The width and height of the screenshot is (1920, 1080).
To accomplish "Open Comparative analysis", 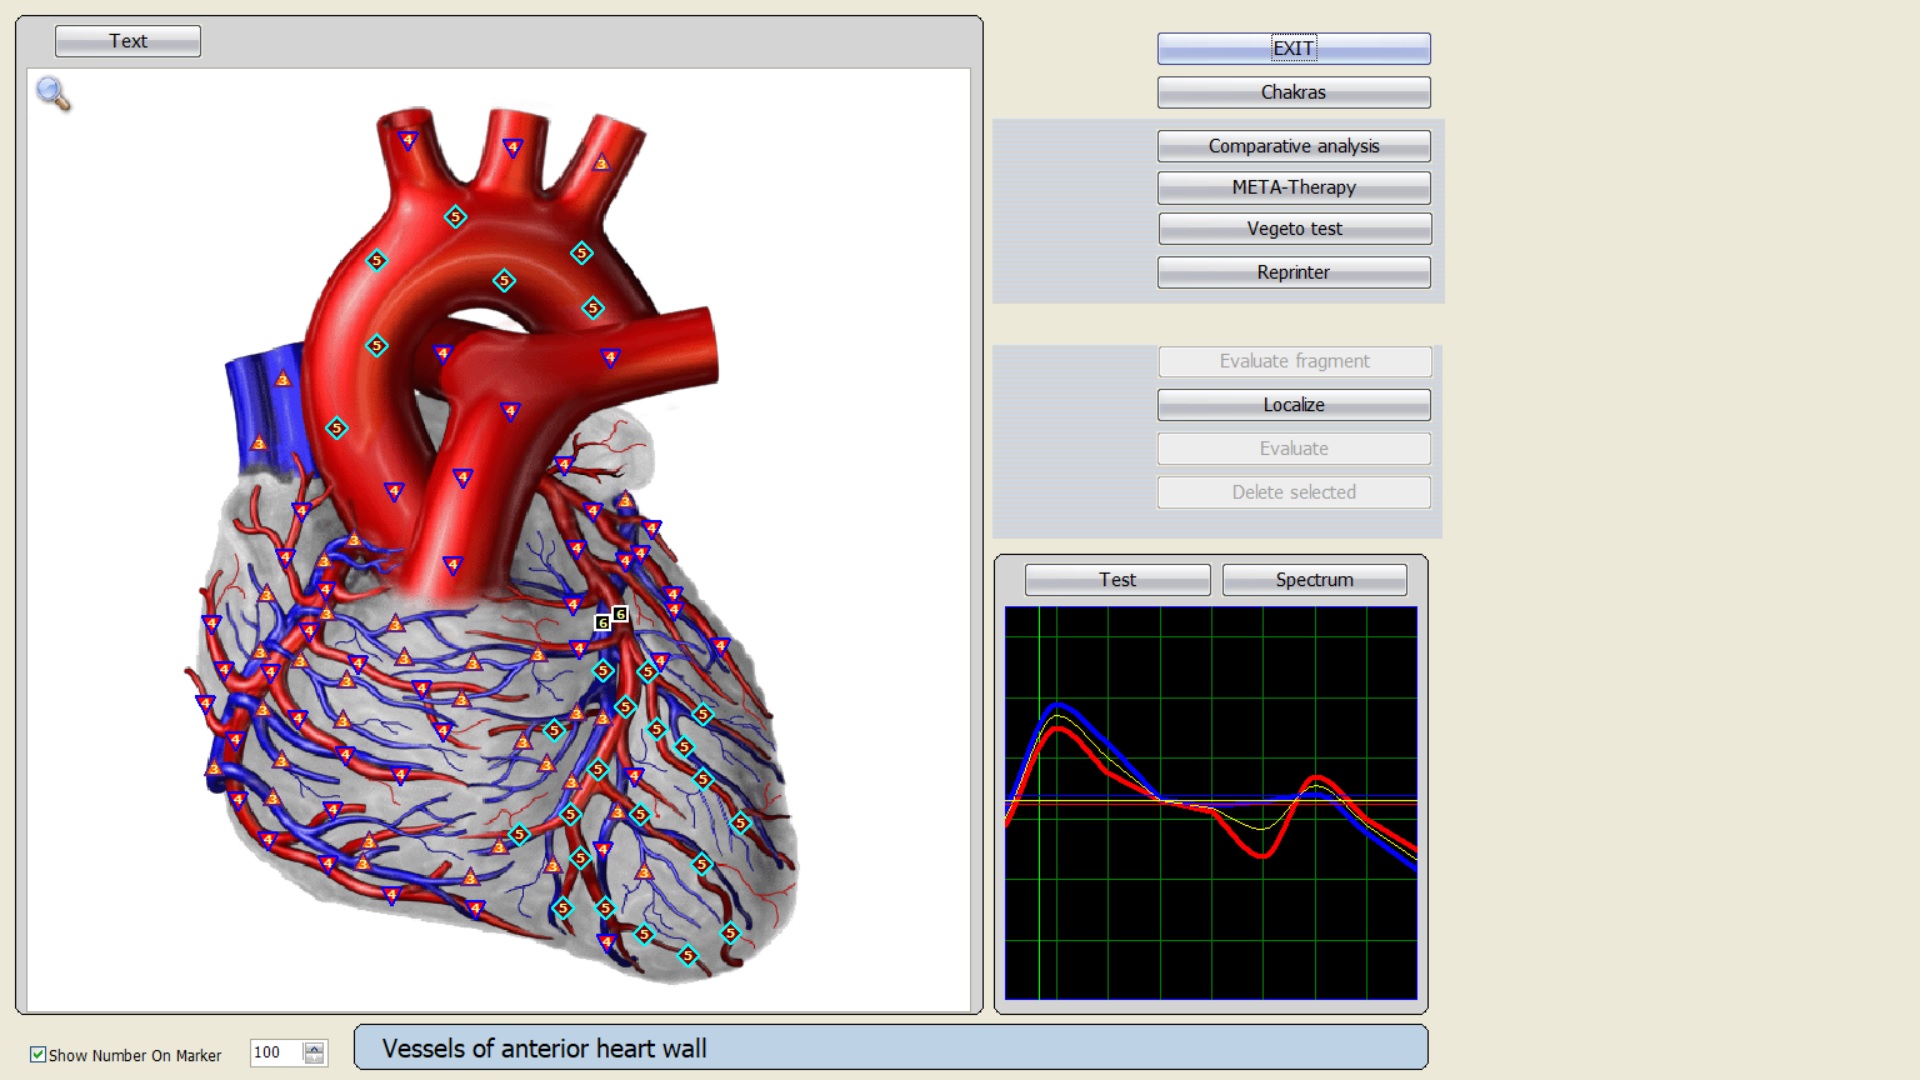I will (1294, 146).
